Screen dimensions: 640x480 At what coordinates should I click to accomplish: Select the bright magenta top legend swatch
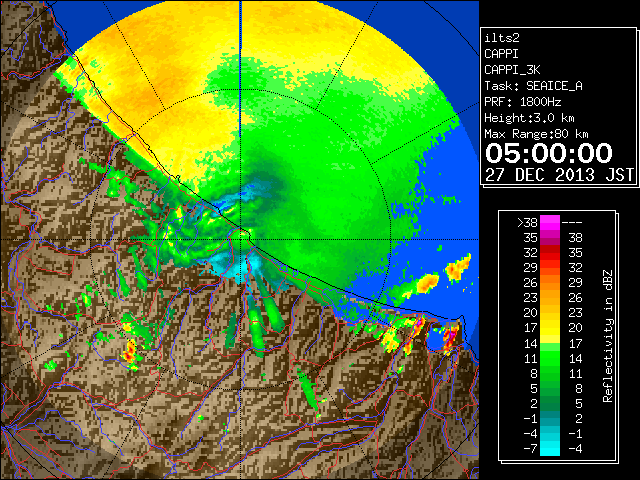(550, 223)
